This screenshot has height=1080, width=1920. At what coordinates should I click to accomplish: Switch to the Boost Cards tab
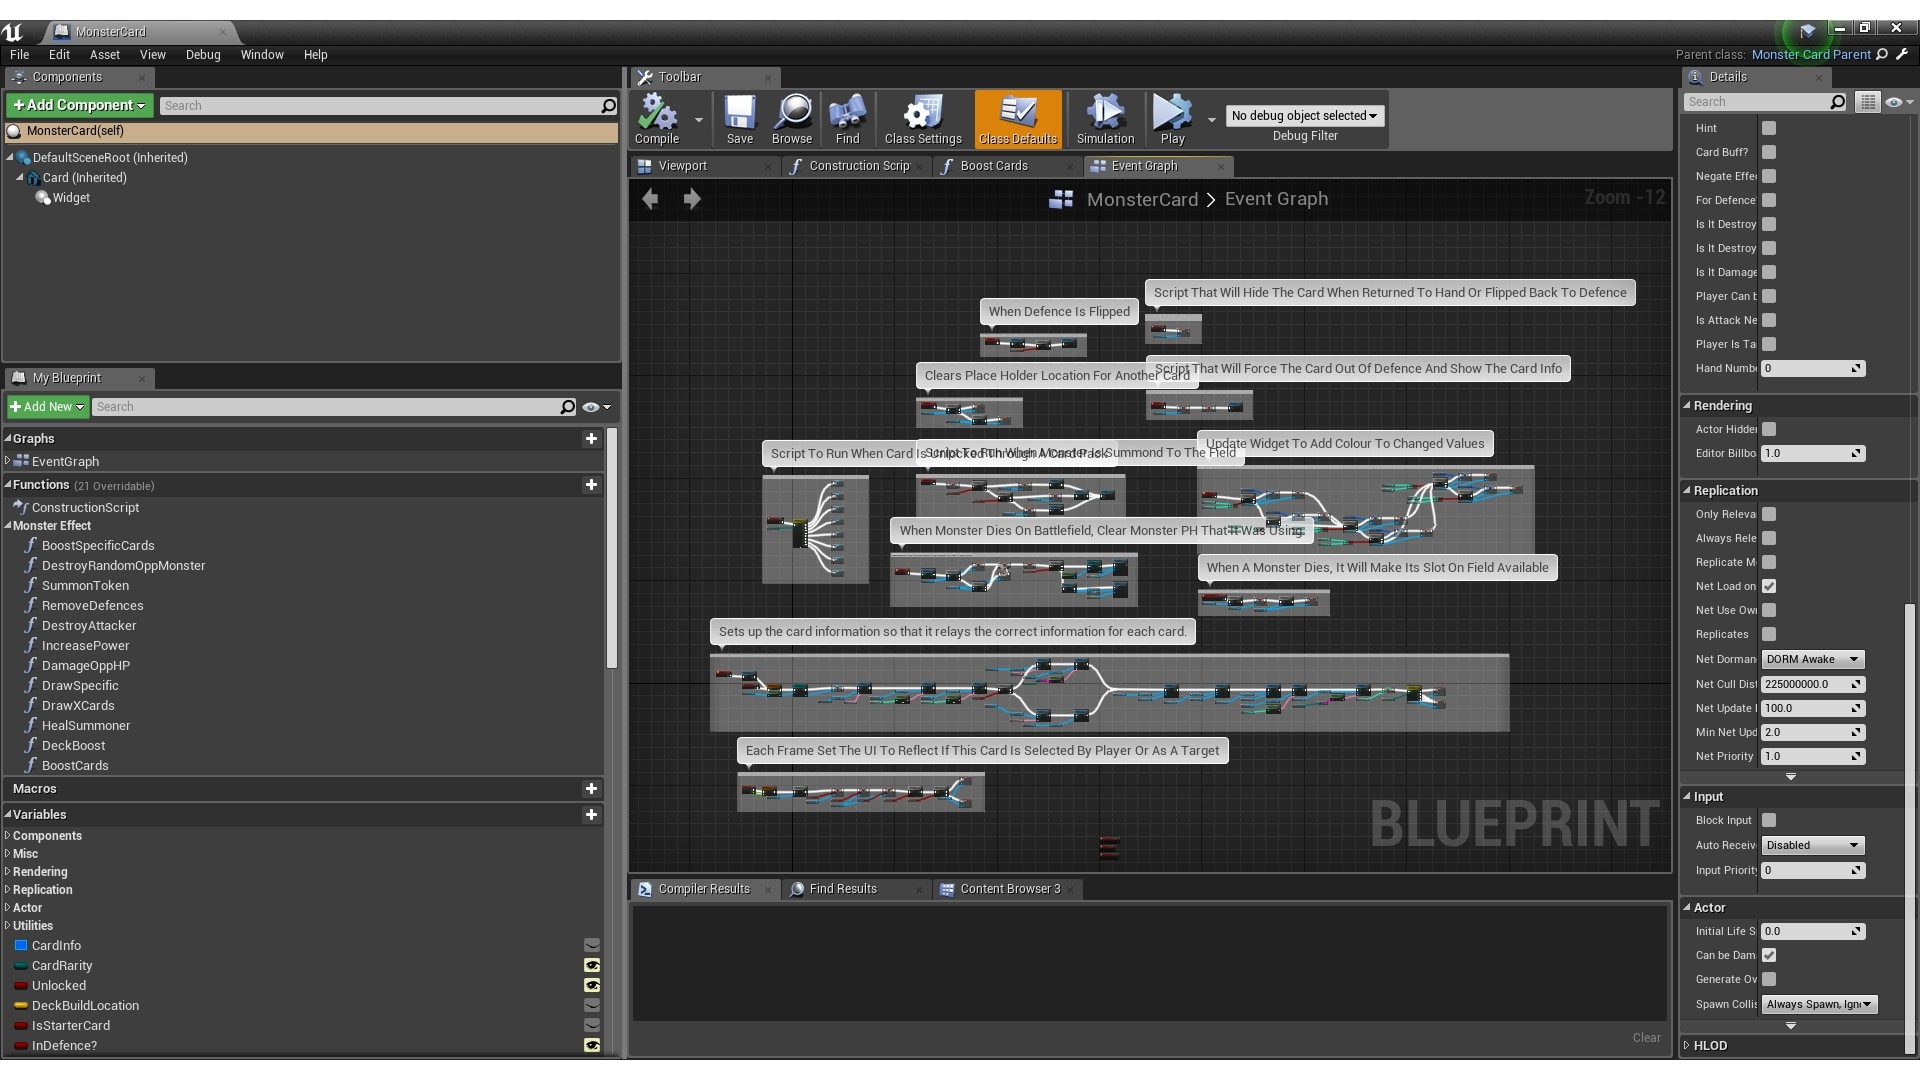996,166
